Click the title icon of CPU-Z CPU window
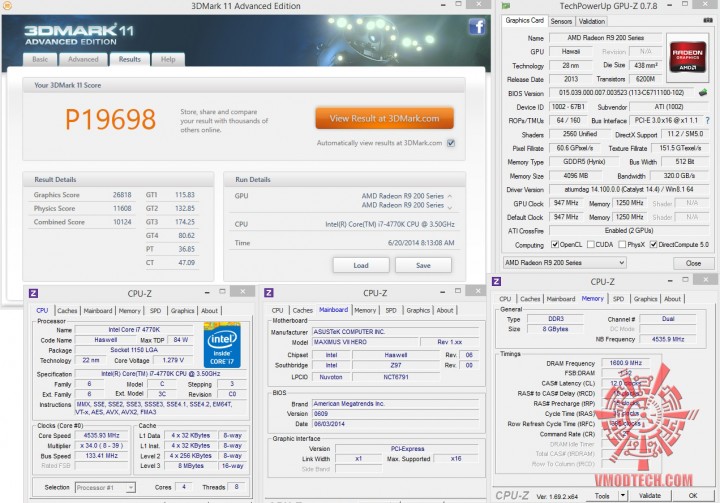The image size is (720, 503). [x=33, y=293]
